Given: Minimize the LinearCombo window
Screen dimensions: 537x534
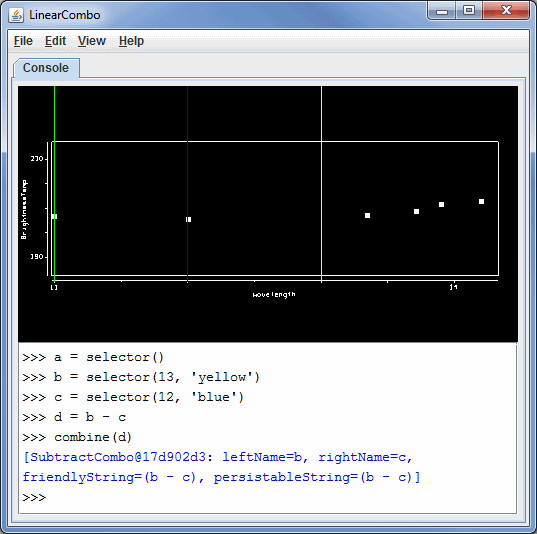Looking at the screenshot, I should point(442,11).
